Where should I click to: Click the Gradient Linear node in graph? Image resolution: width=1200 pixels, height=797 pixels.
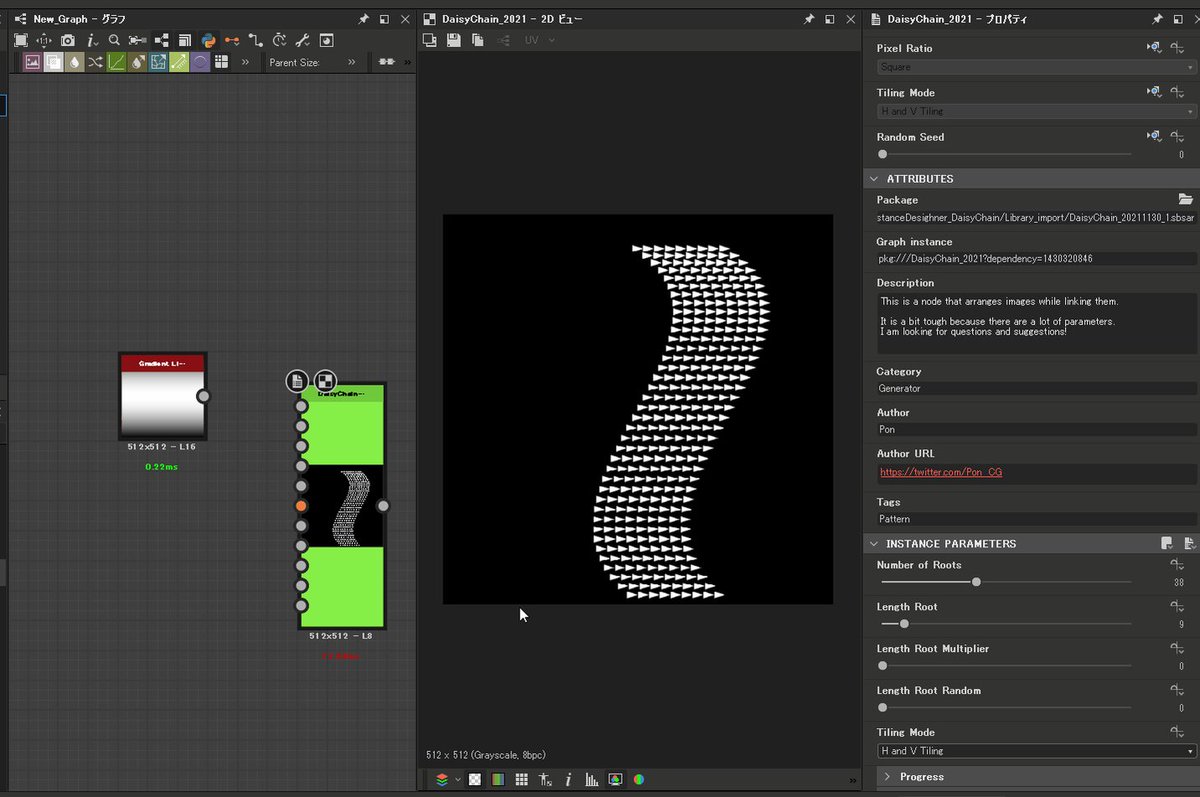coord(162,396)
